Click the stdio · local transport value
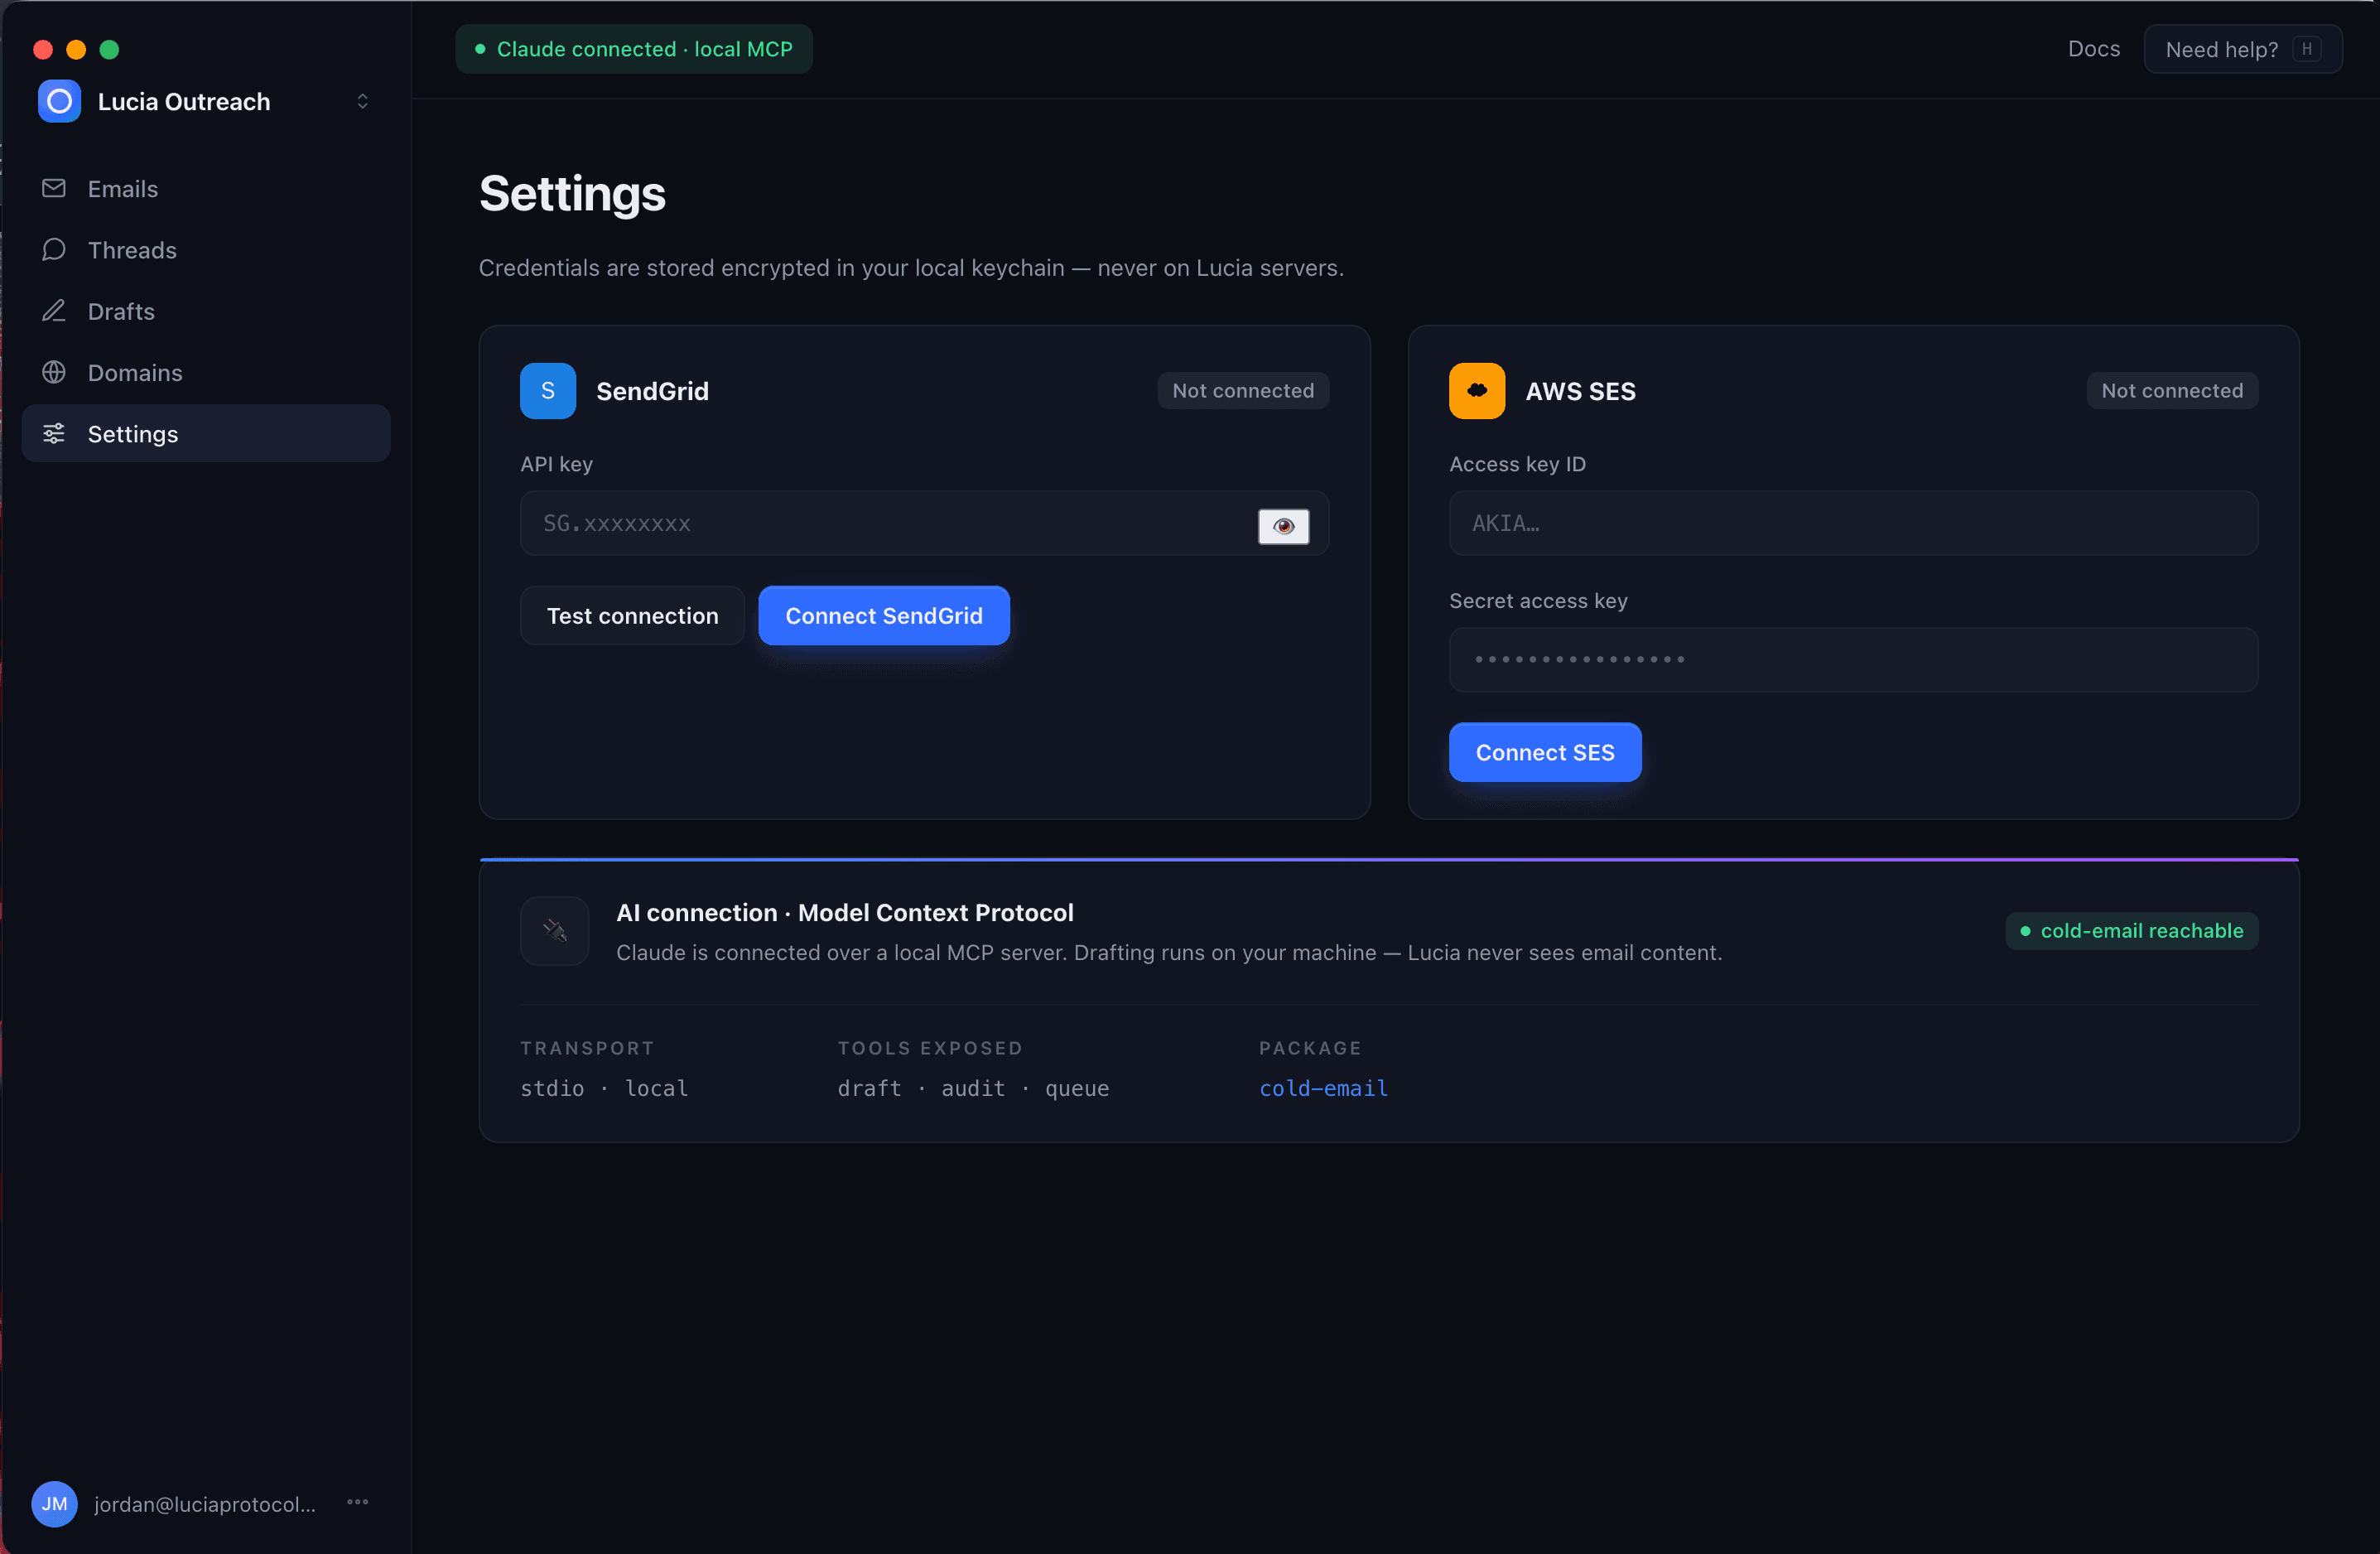Image resolution: width=2380 pixels, height=1554 pixels. pos(604,1088)
